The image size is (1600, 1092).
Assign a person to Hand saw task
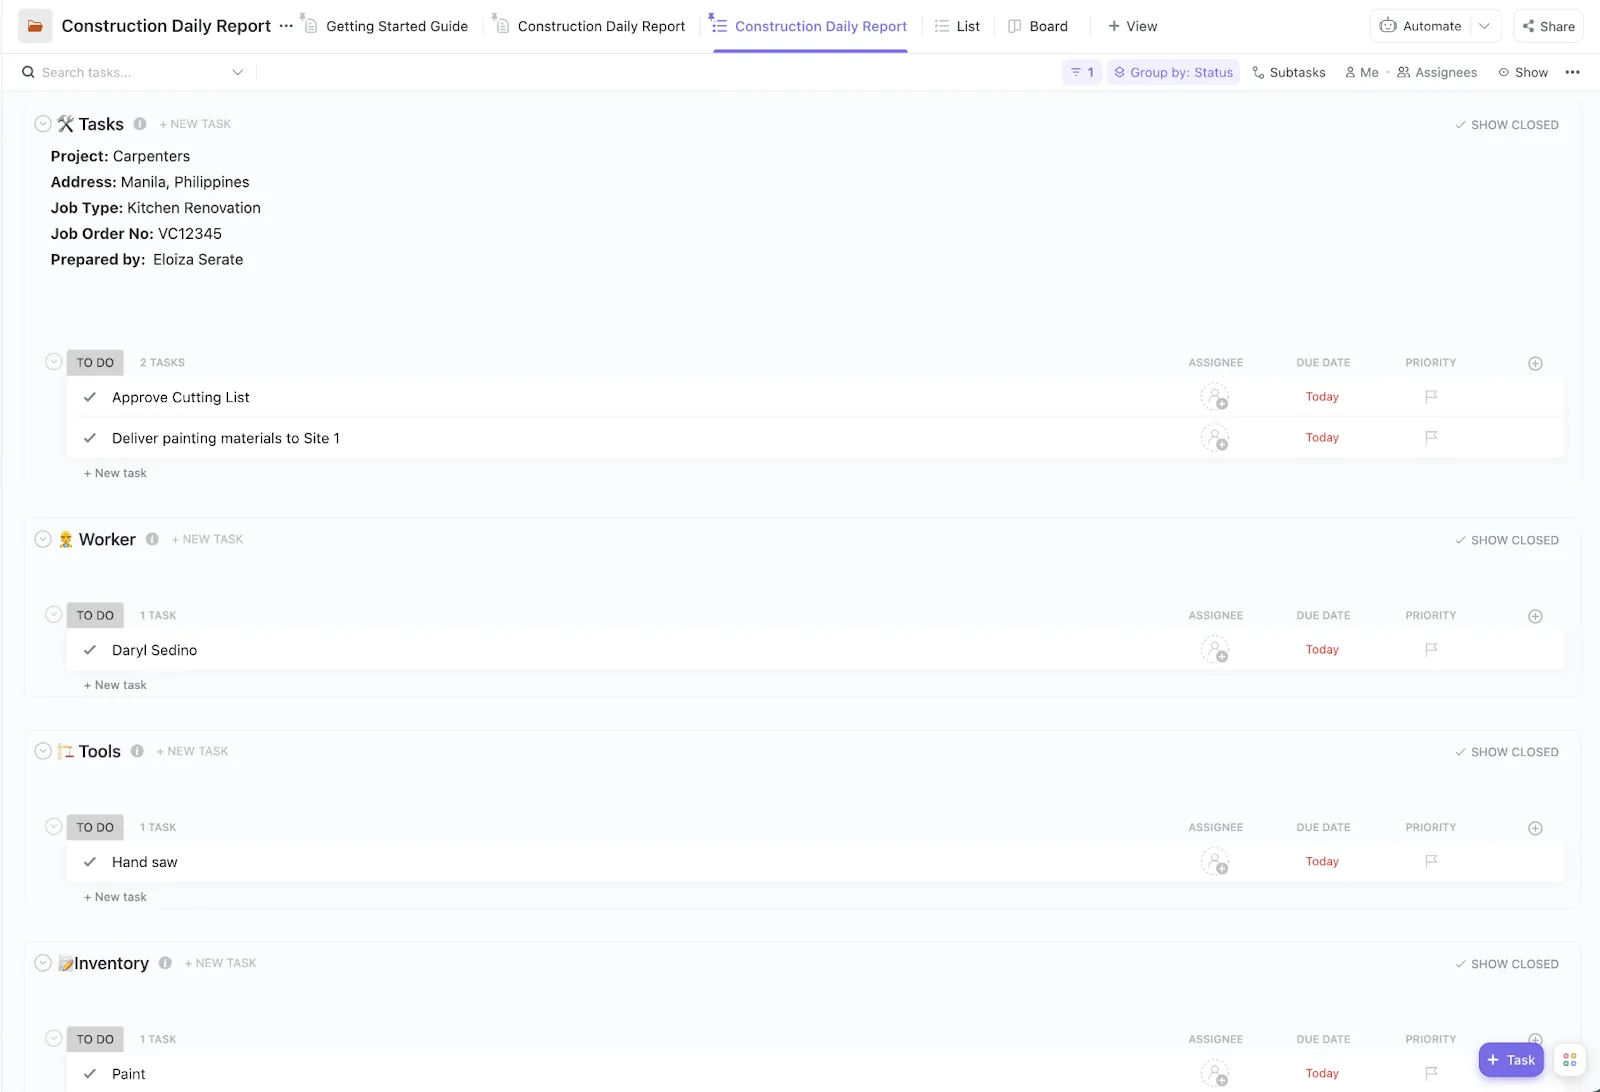(1215, 862)
